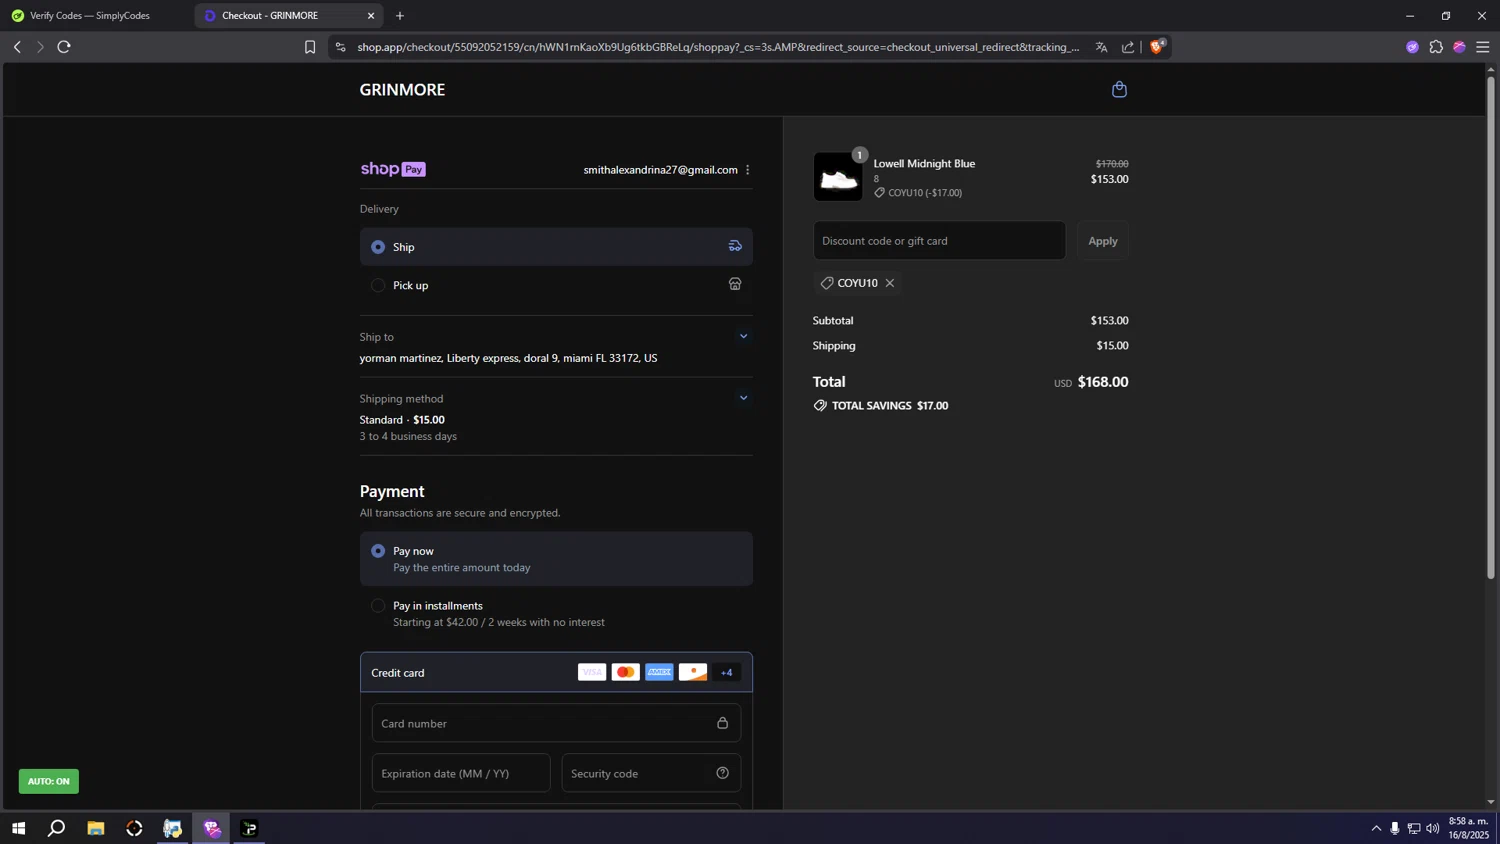Remove the COYU10 discount code
1500x844 pixels.
click(890, 283)
